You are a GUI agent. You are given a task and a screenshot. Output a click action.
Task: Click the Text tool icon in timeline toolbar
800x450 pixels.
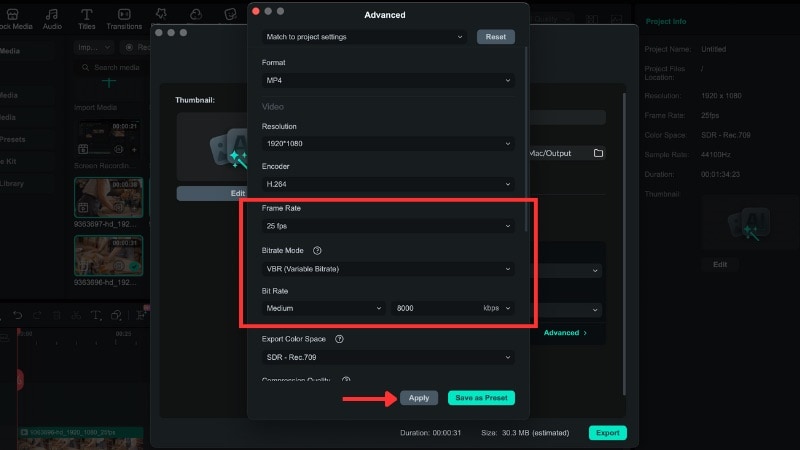click(x=96, y=316)
